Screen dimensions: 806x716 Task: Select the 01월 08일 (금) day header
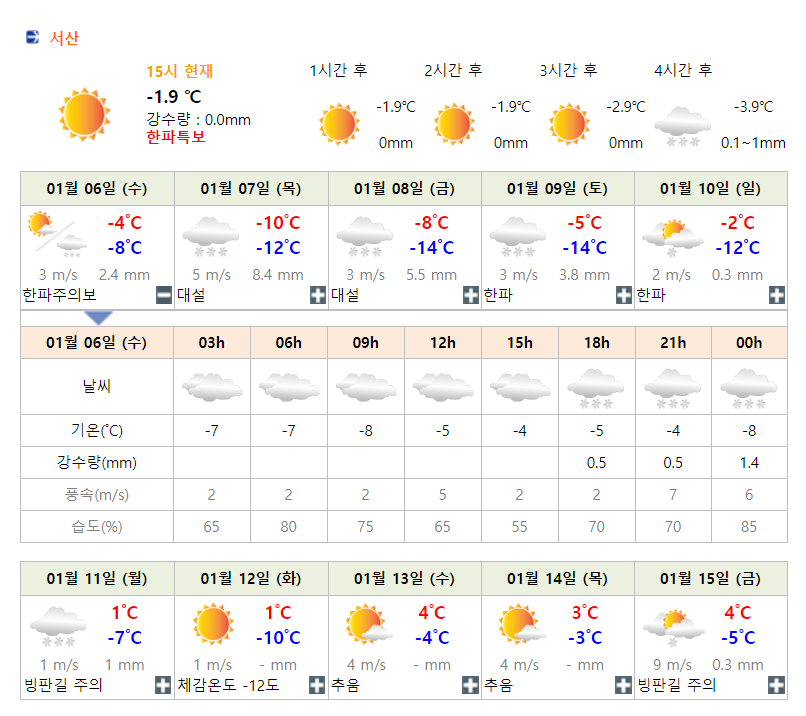tap(405, 189)
